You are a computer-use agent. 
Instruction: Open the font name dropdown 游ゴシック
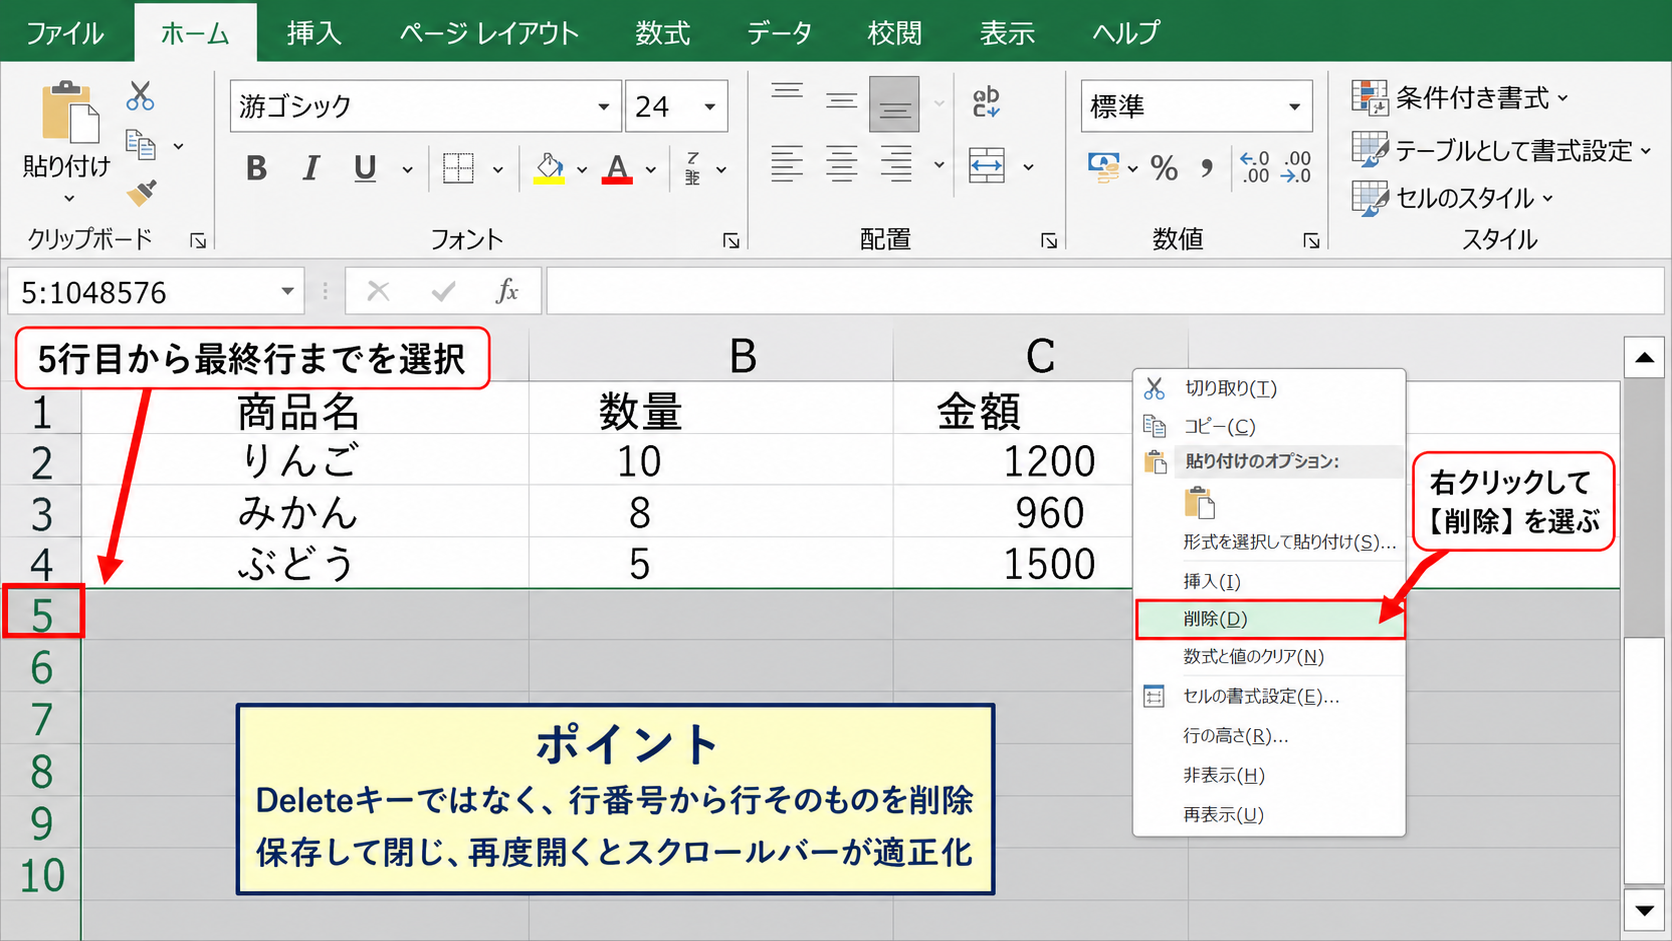tap(603, 107)
